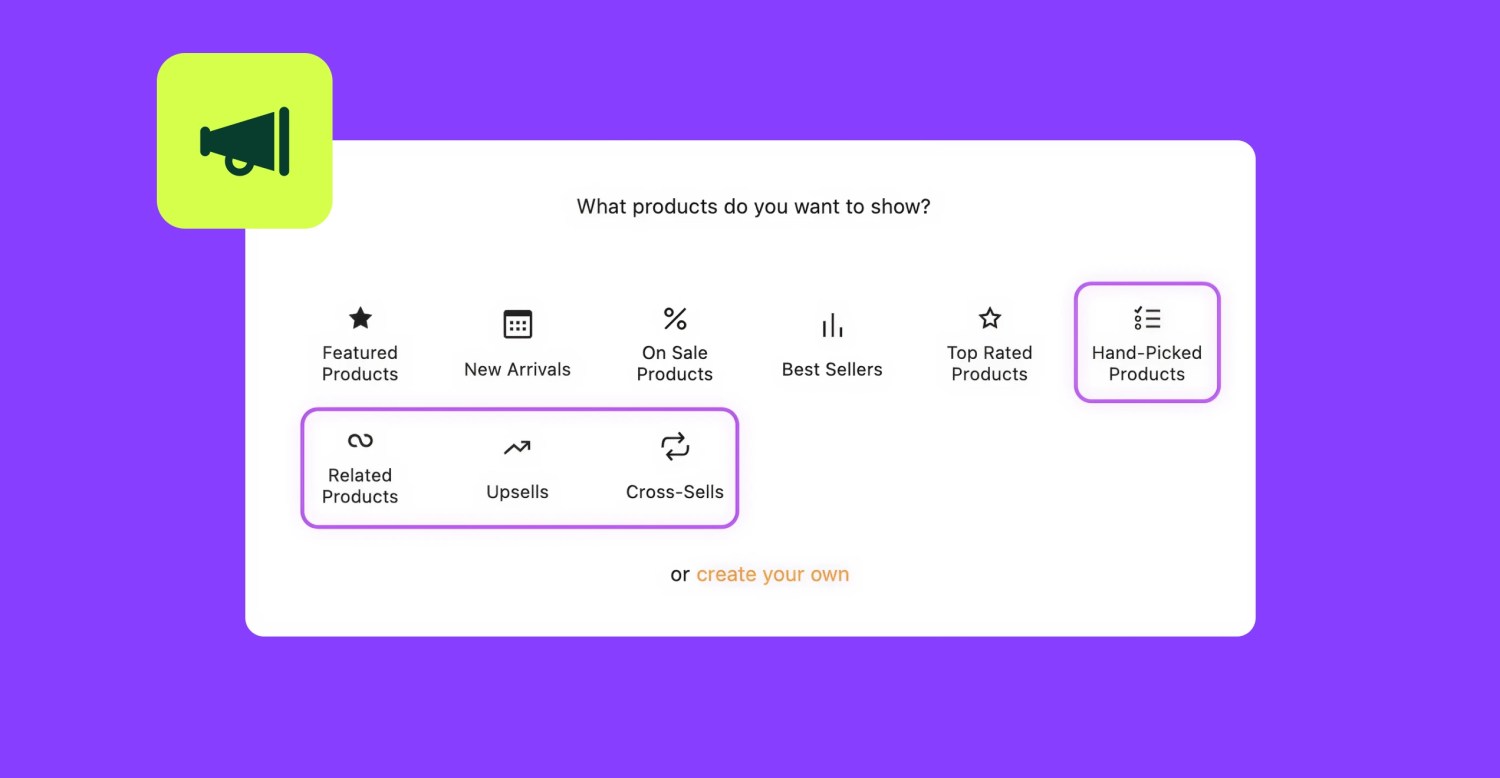Viewport: 1500px width, 778px height.
Task: Pick the Upsells option
Action: pyautogui.click(x=517, y=468)
